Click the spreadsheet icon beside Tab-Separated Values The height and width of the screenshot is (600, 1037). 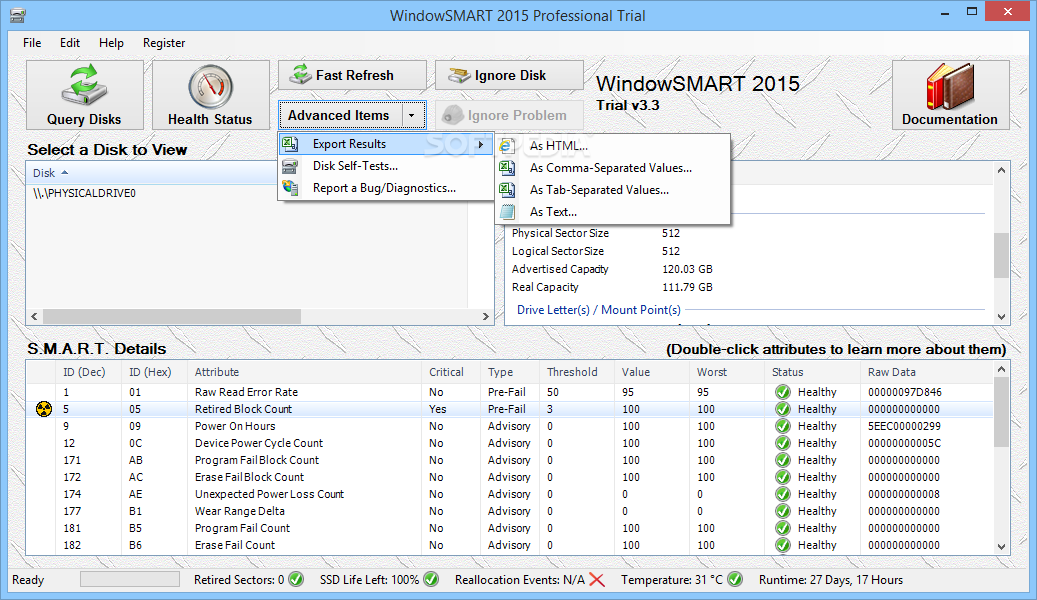pyautogui.click(x=507, y=190)
